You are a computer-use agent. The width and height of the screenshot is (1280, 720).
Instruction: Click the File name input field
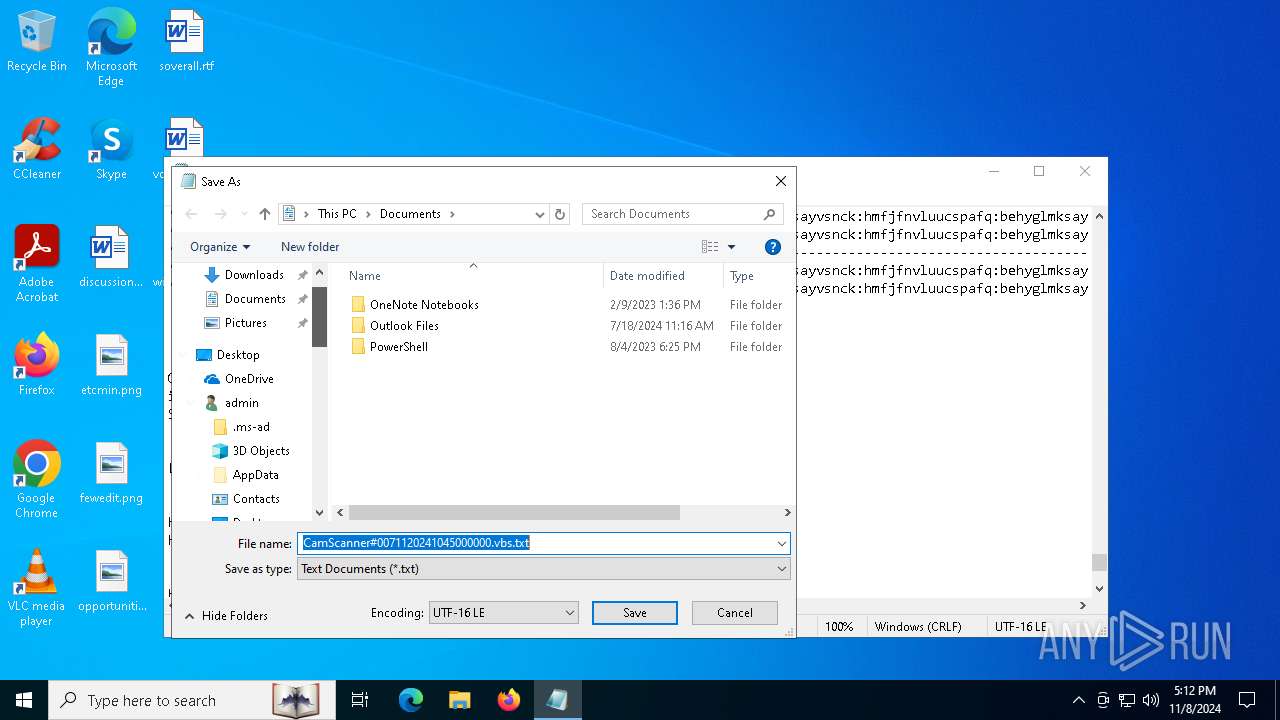[x=535, y=544]
